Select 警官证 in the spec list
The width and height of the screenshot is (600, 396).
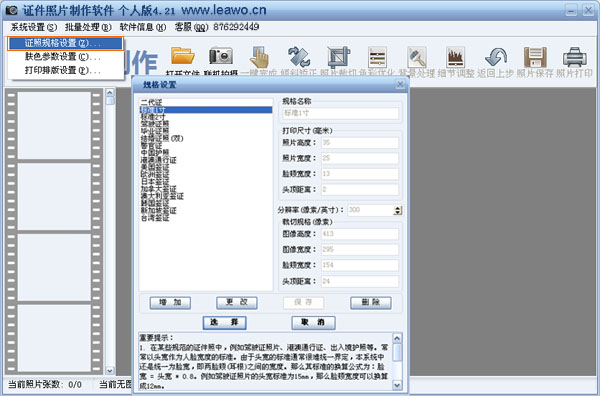(x=206, y=146)
